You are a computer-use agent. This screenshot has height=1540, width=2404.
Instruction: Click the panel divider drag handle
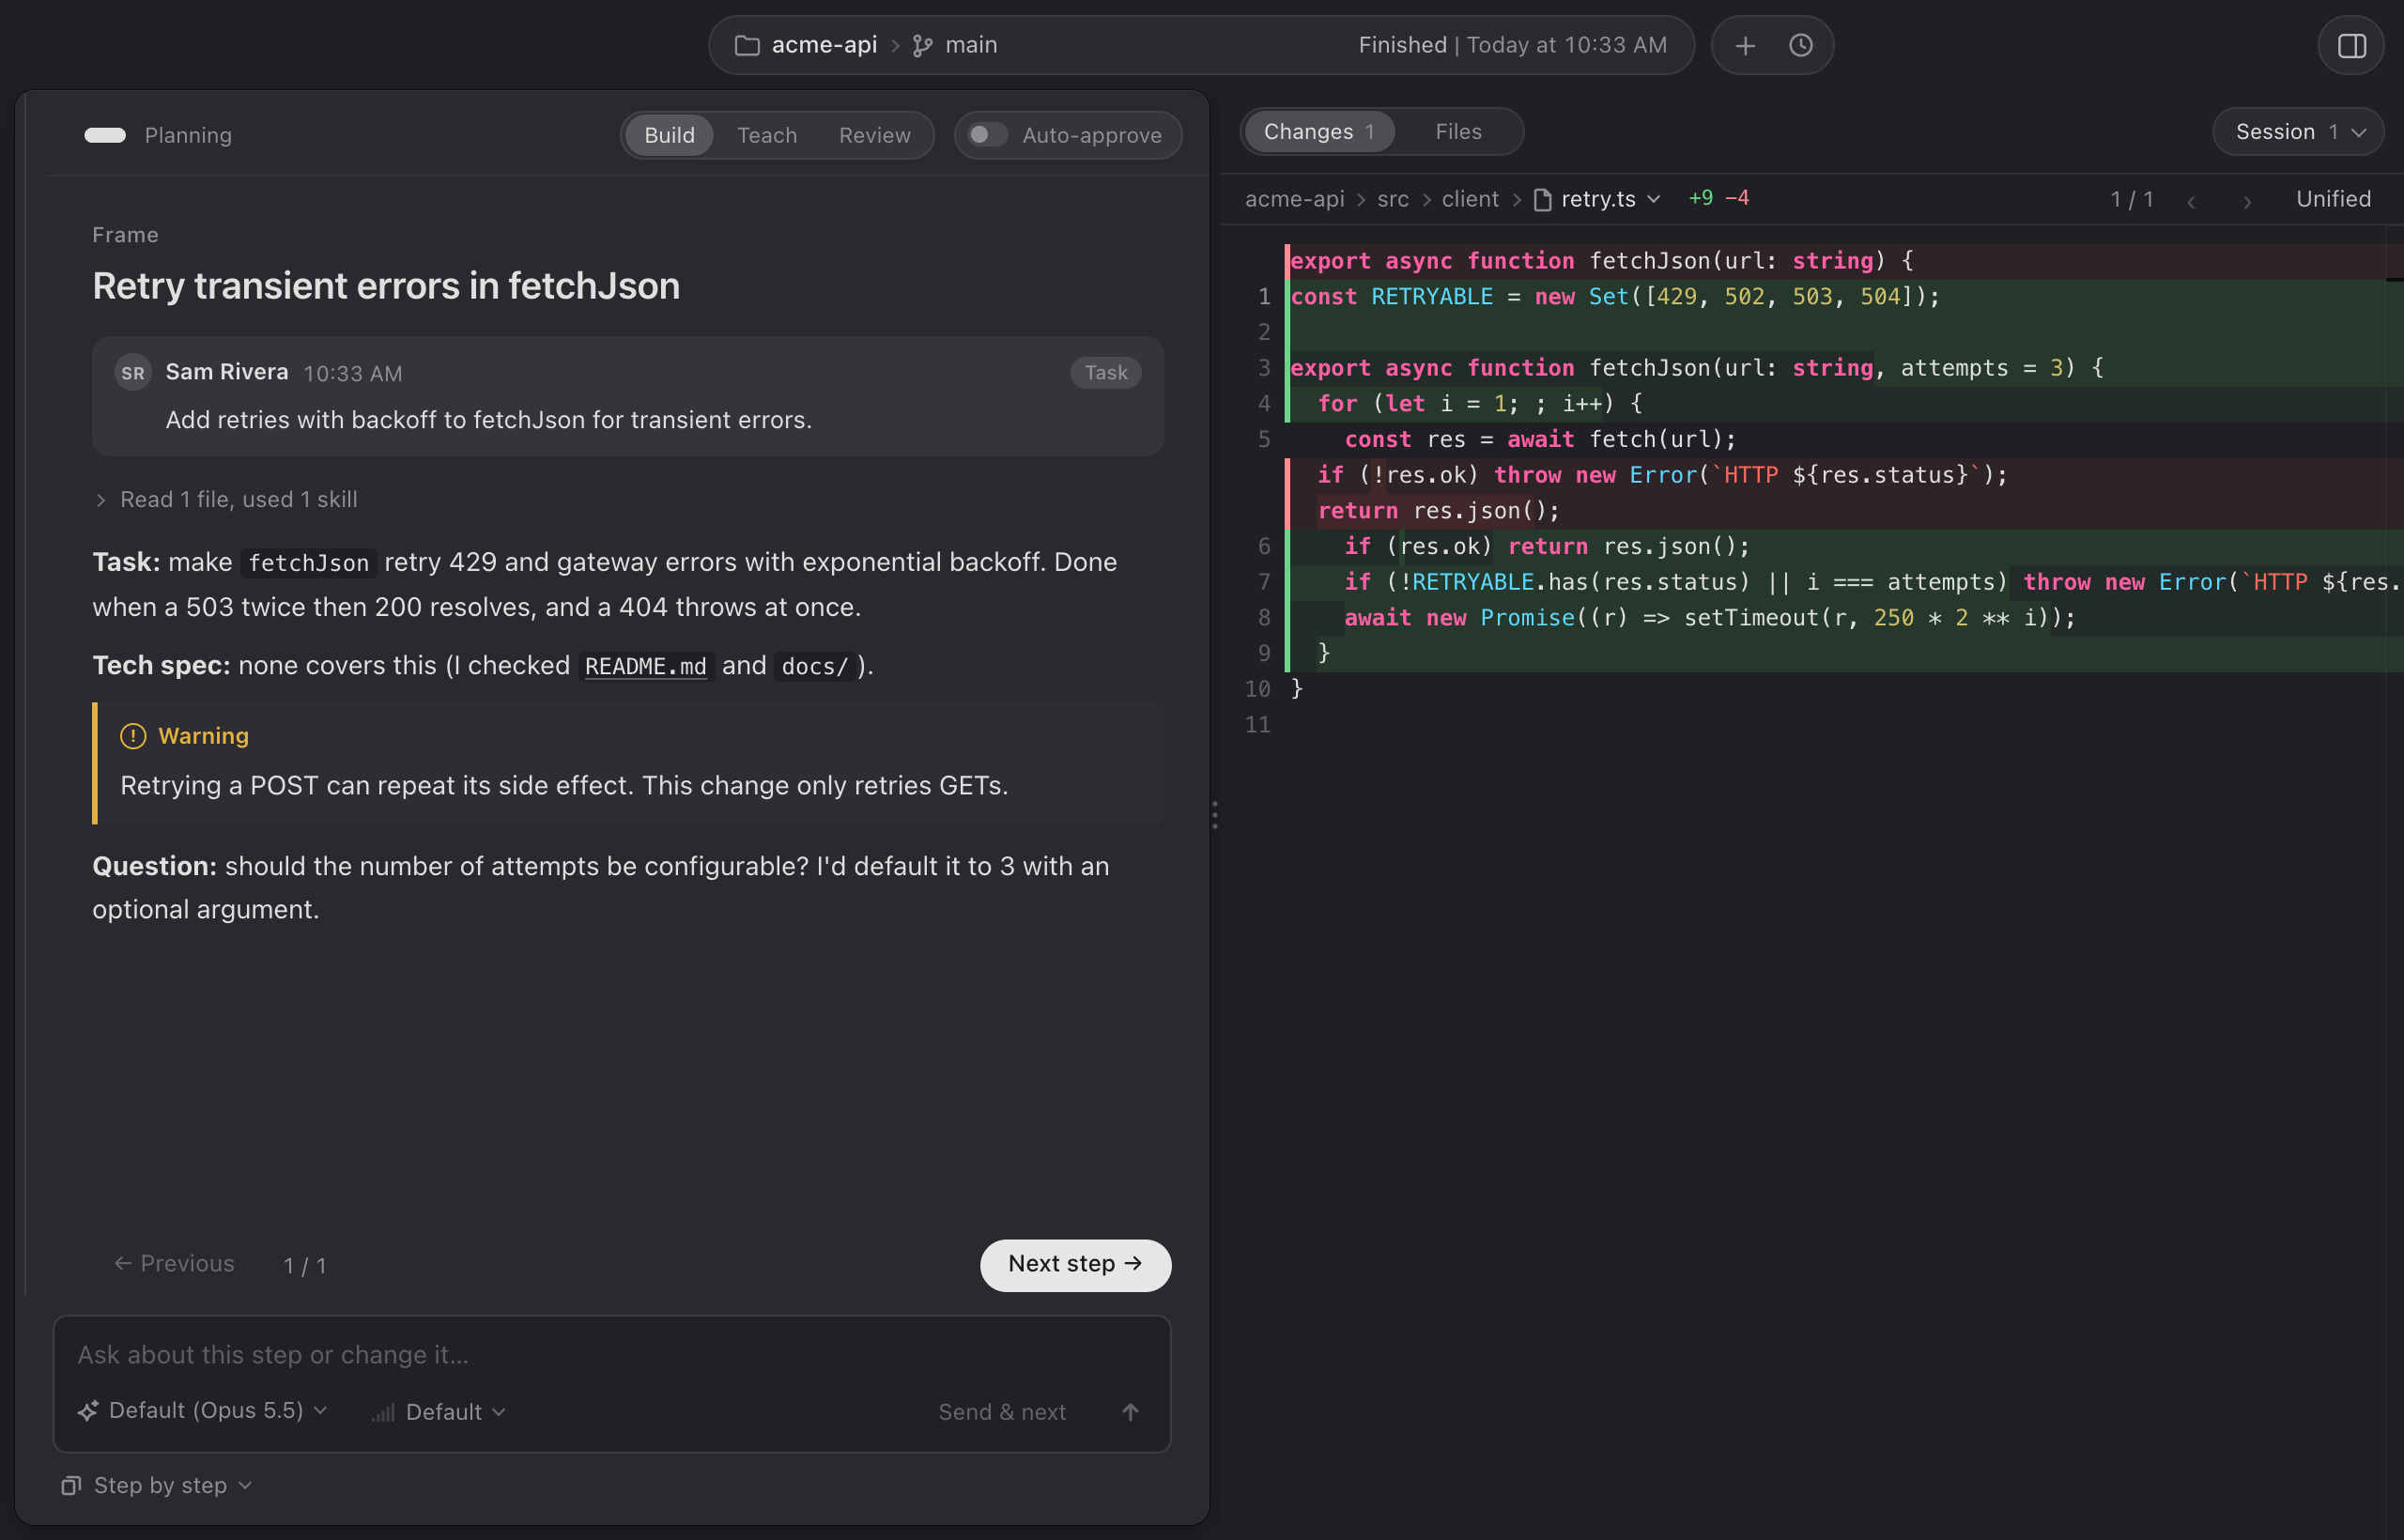[1215, 815]
